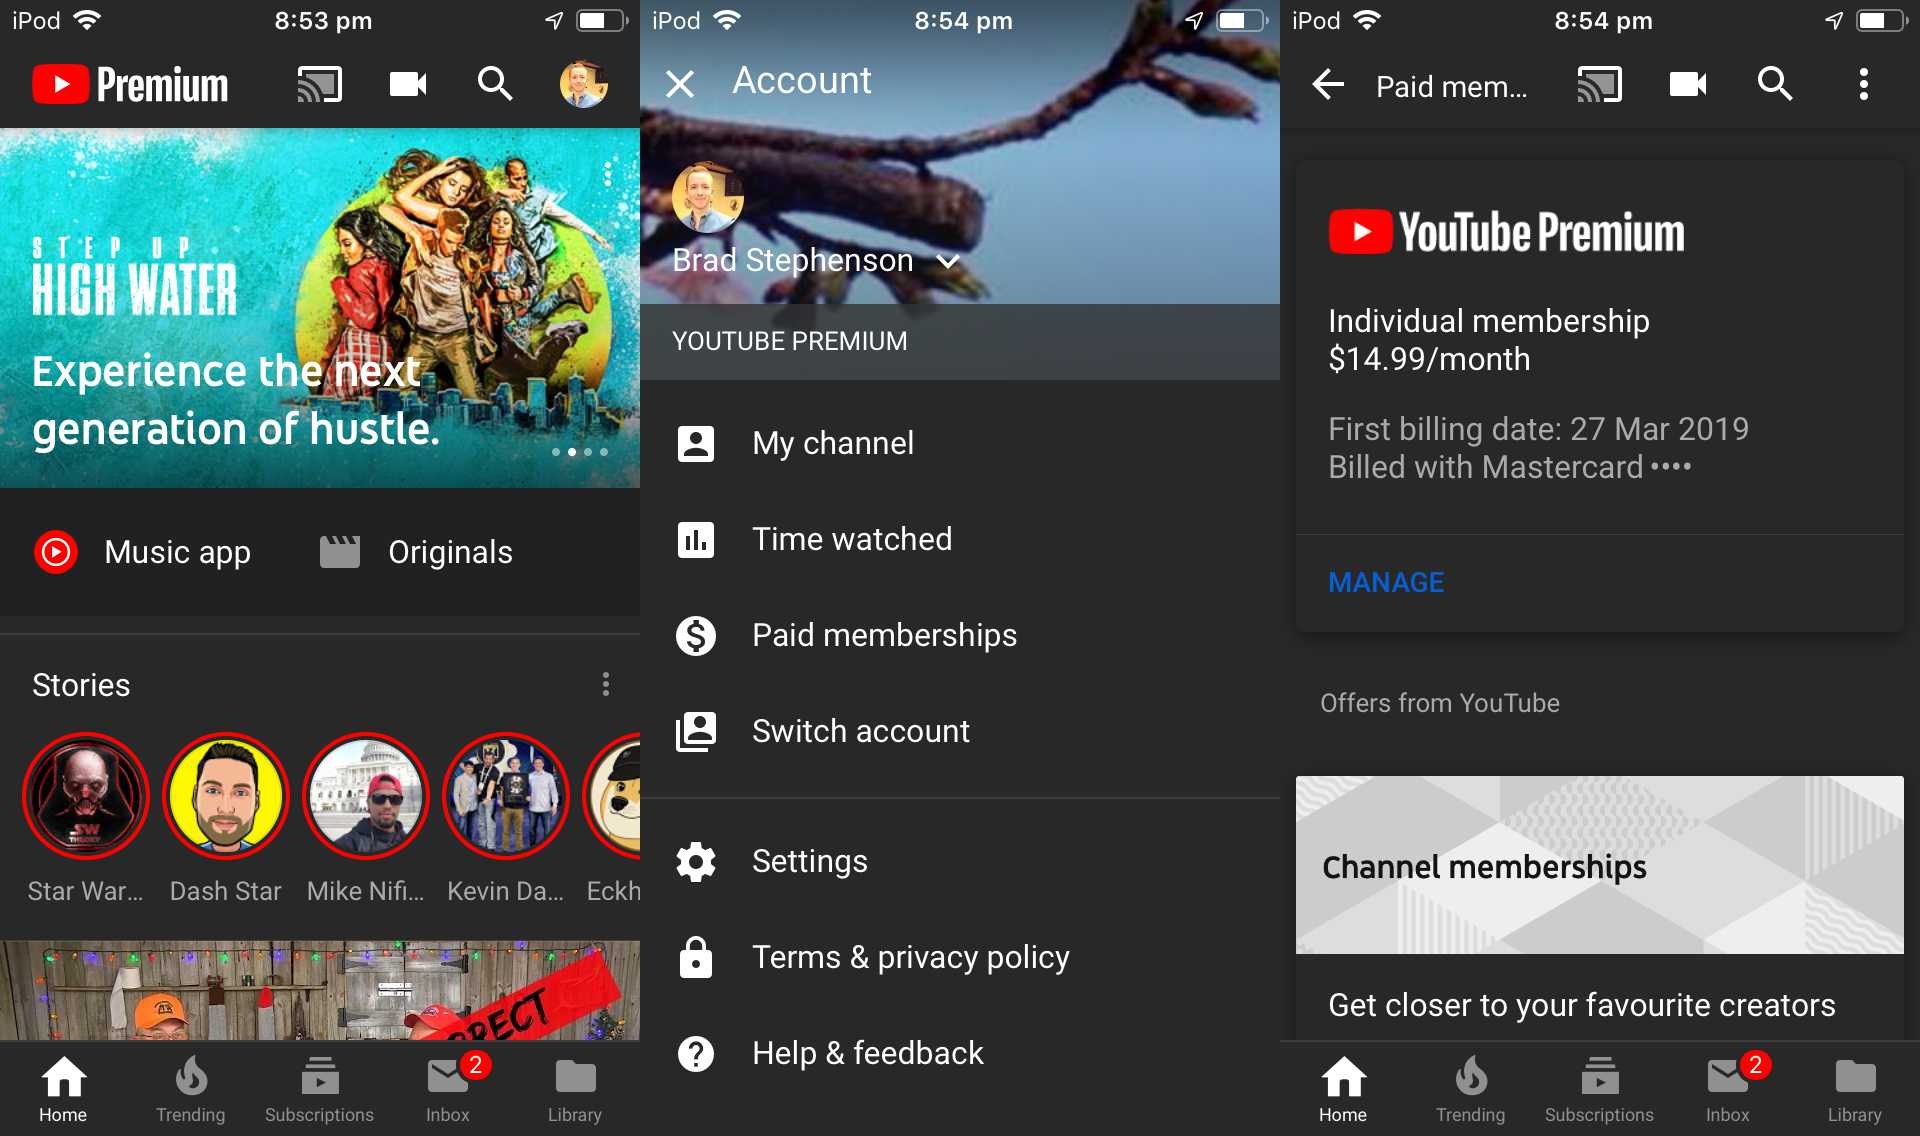Tap the account avatar on the Account screen
The image size is (1920, 1136).
[707, 197]
